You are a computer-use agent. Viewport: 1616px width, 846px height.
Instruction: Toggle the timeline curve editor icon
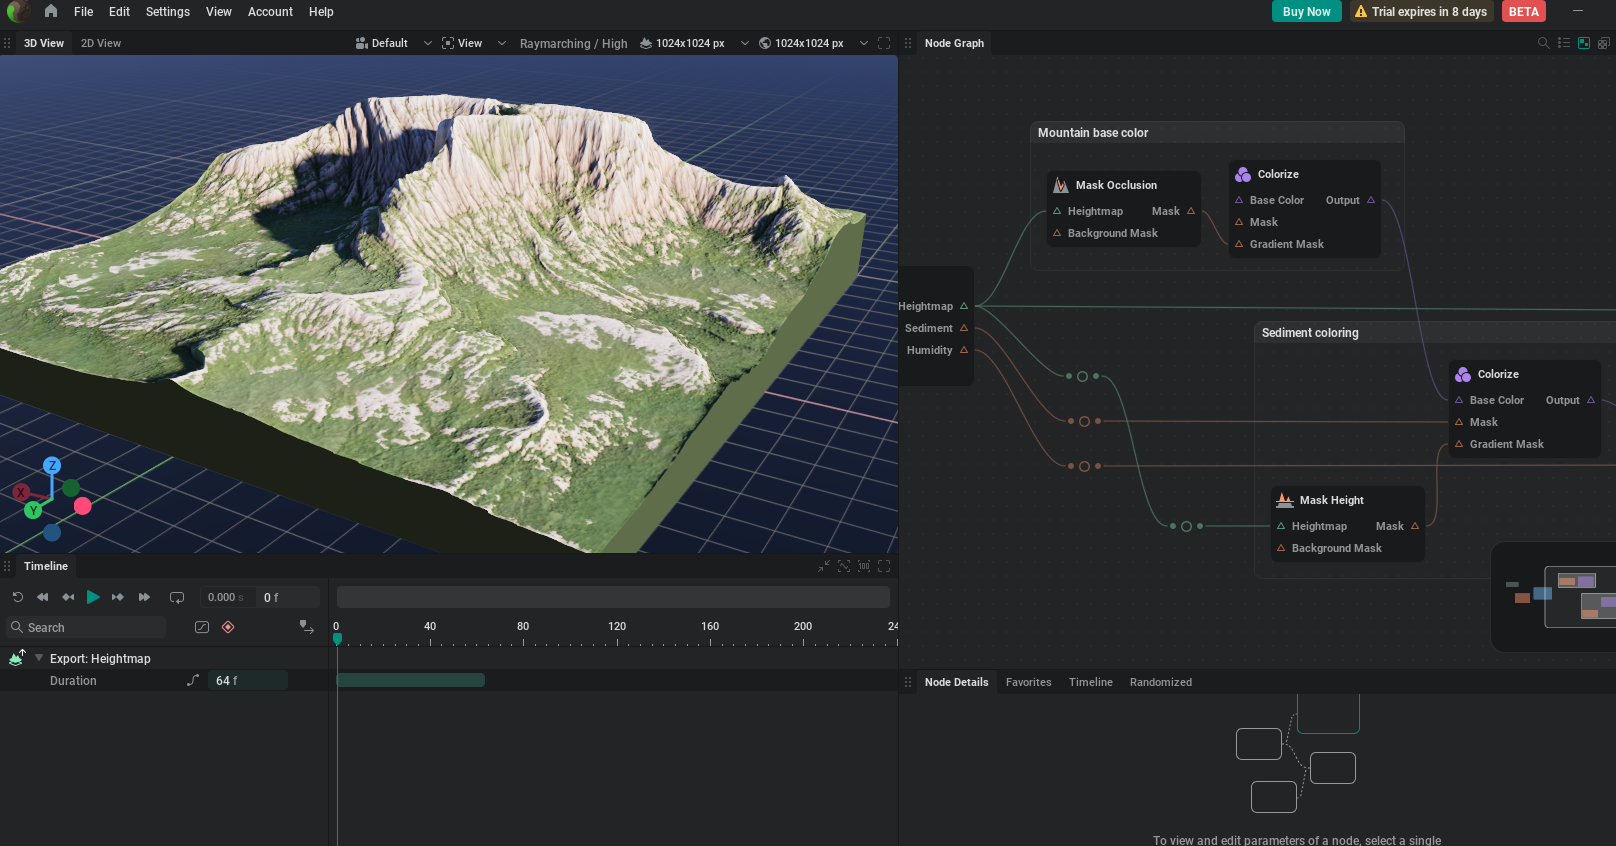click(202, 627)
